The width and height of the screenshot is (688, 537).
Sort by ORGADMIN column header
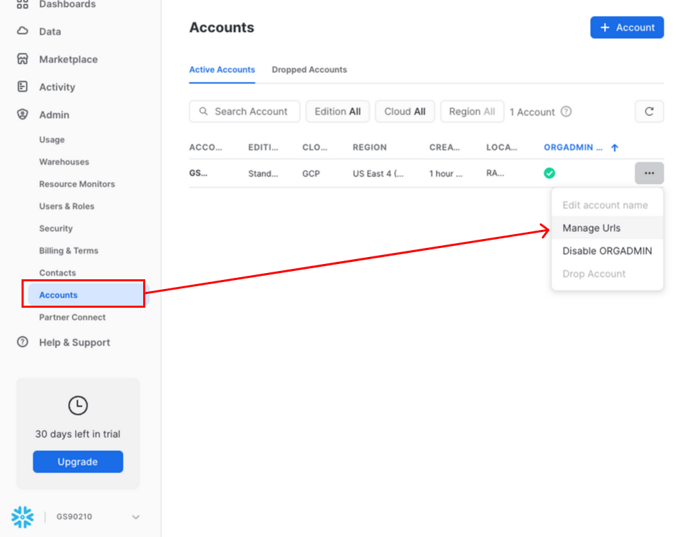point(573,147)
